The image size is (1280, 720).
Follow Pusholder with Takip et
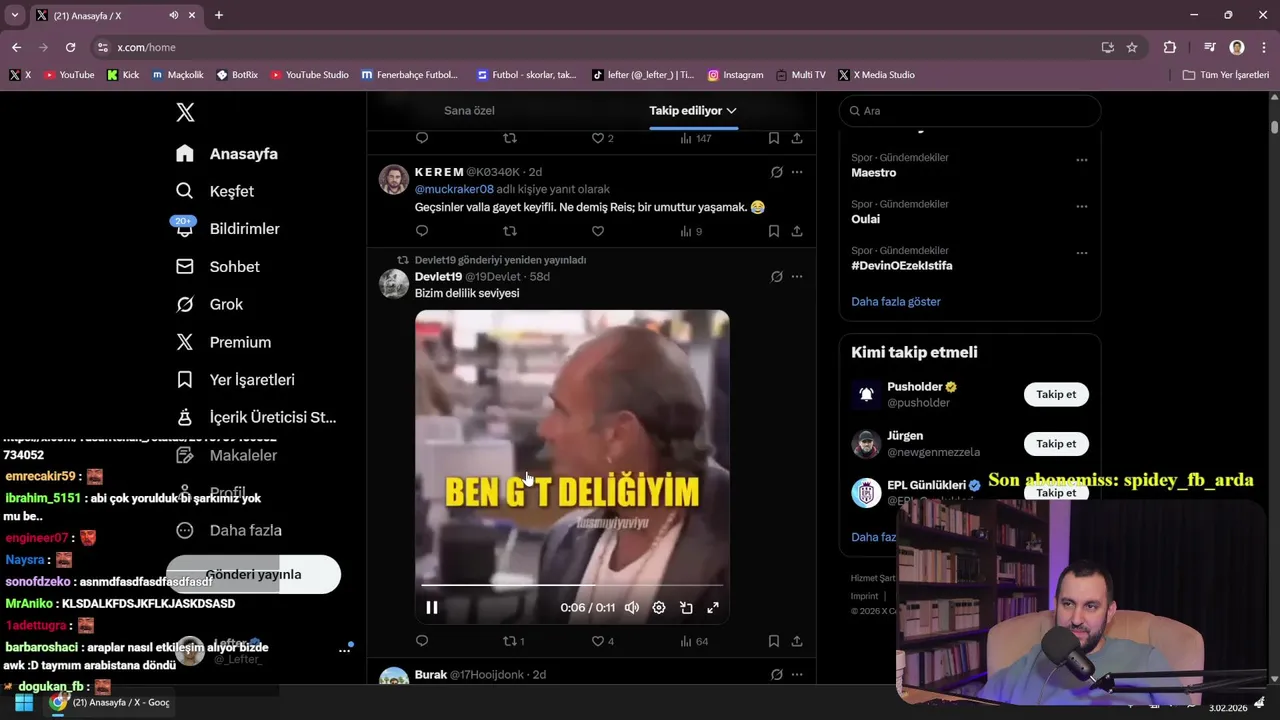1056,394
